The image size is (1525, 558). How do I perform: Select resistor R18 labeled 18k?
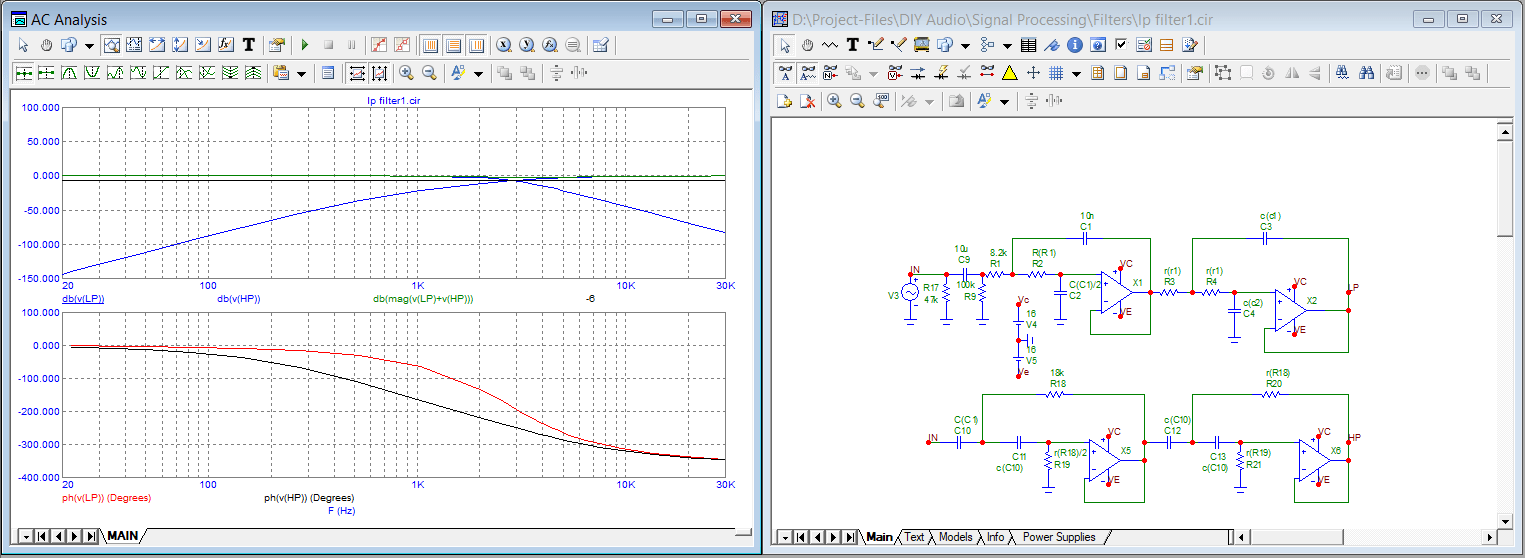pyautogui.click(x=1056, y=396)
